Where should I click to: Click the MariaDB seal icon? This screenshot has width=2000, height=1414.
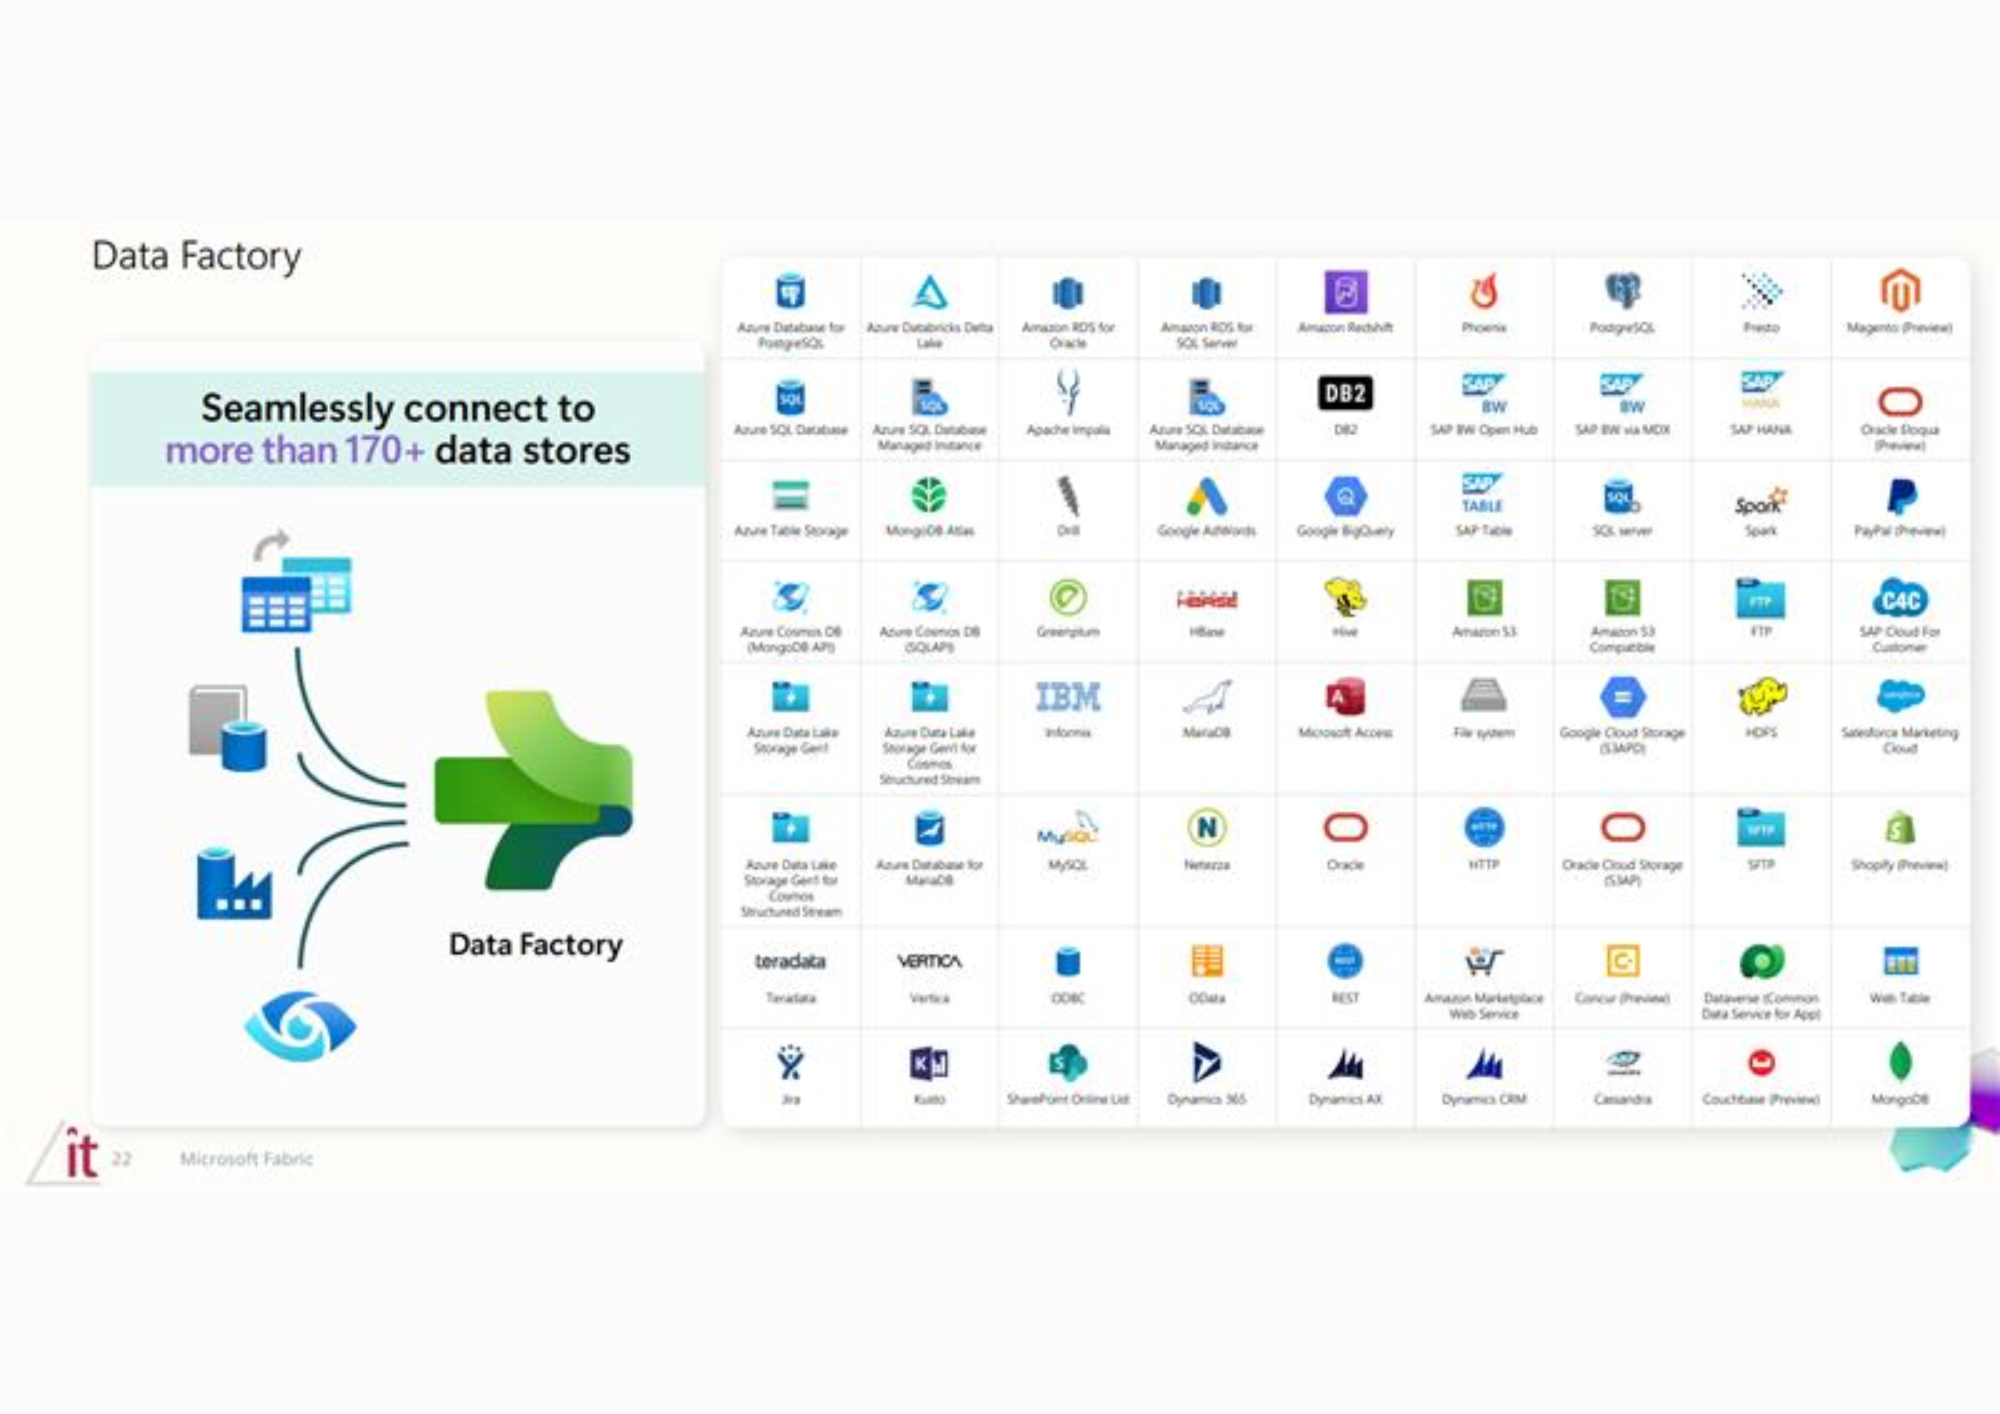tap(1206, 697)
